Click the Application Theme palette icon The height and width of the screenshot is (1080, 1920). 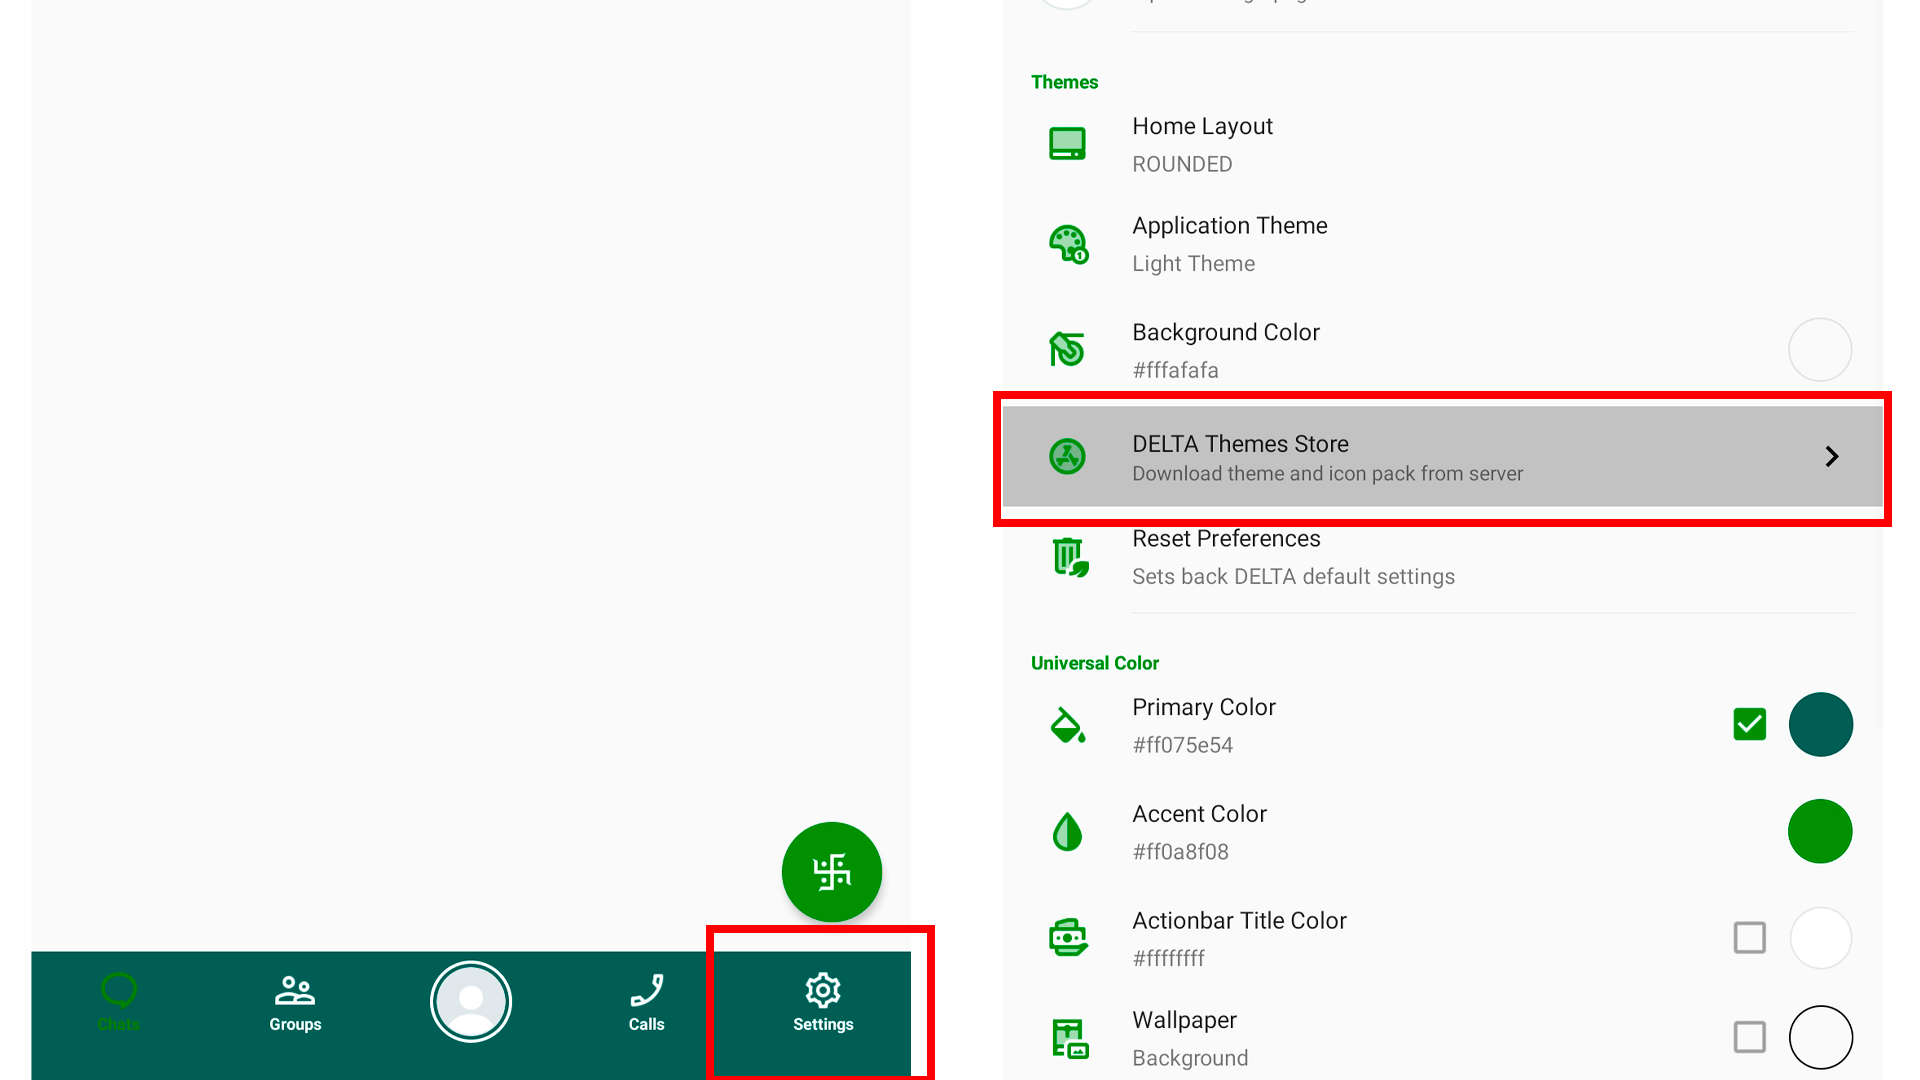pos(1067,244)
